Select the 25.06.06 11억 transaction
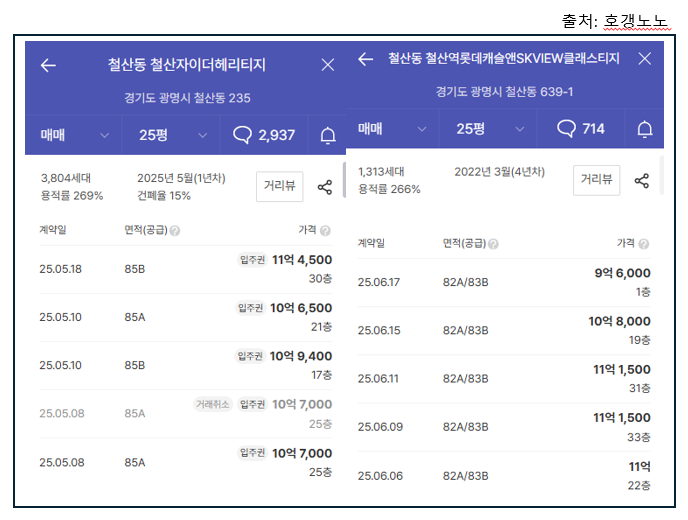Image resolution: width=688 pixels, height=520 pixels. pos(504,476)
